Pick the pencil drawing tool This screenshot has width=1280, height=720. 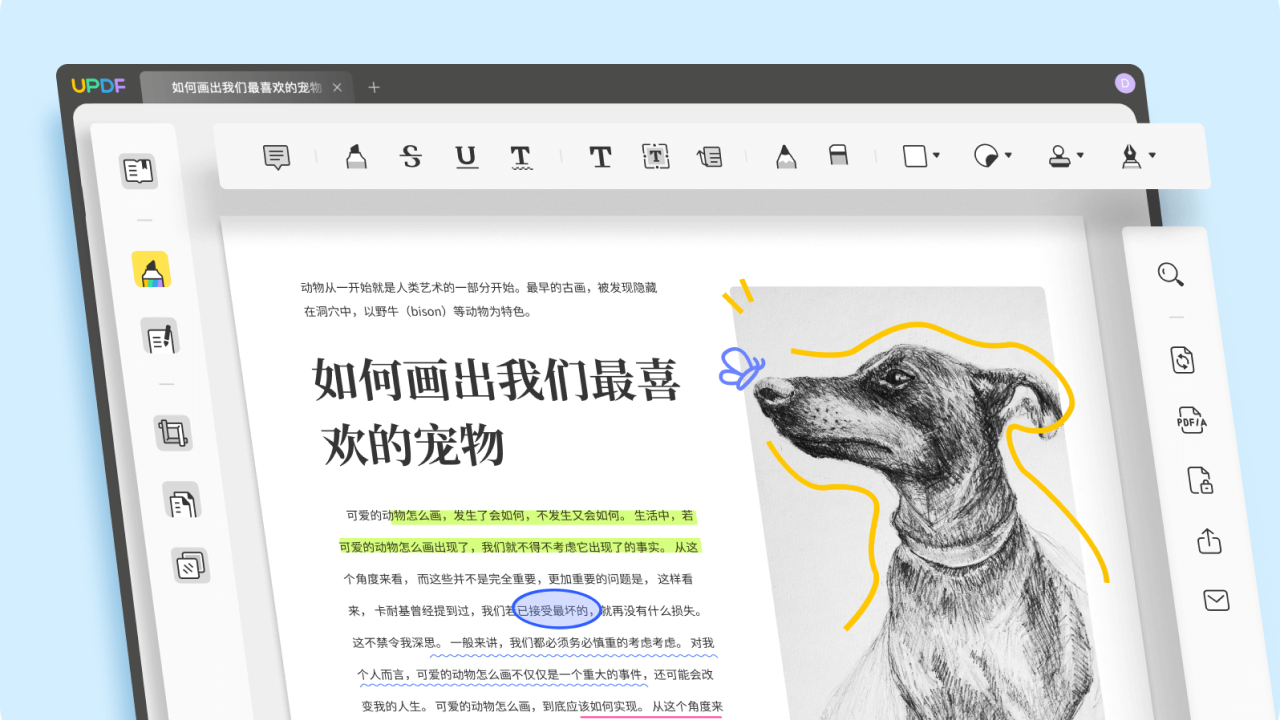pos(784,156)
